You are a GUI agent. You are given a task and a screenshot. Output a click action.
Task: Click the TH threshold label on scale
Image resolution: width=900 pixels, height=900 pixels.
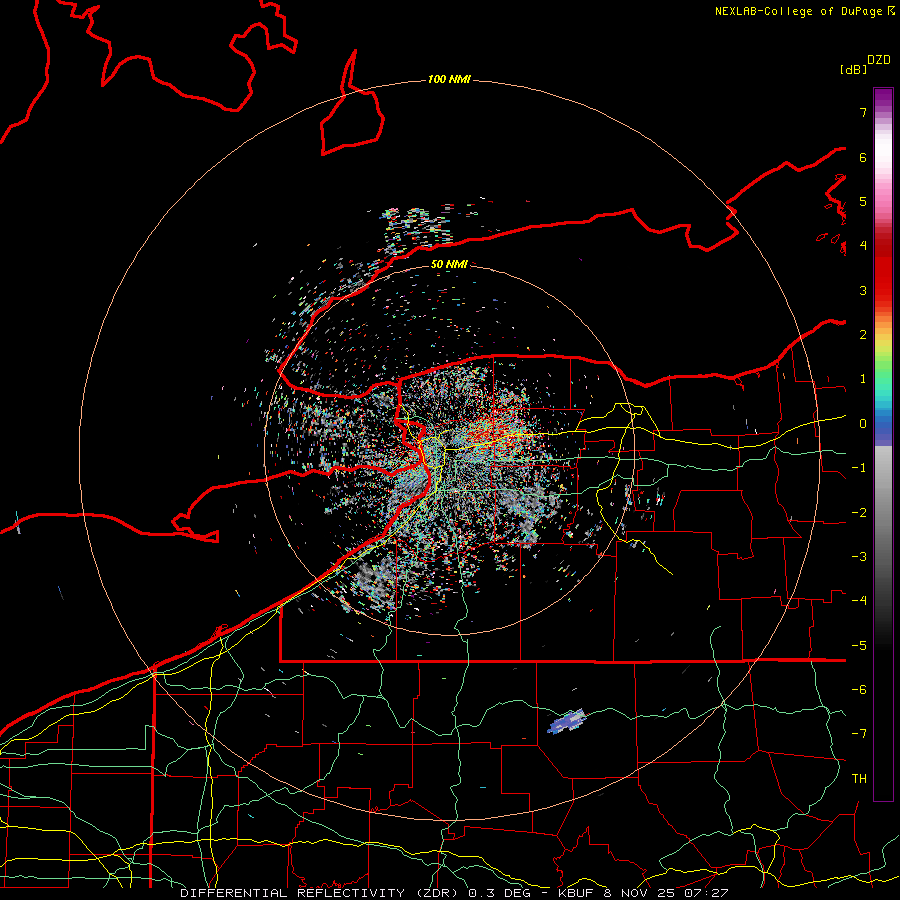point(859,779)
